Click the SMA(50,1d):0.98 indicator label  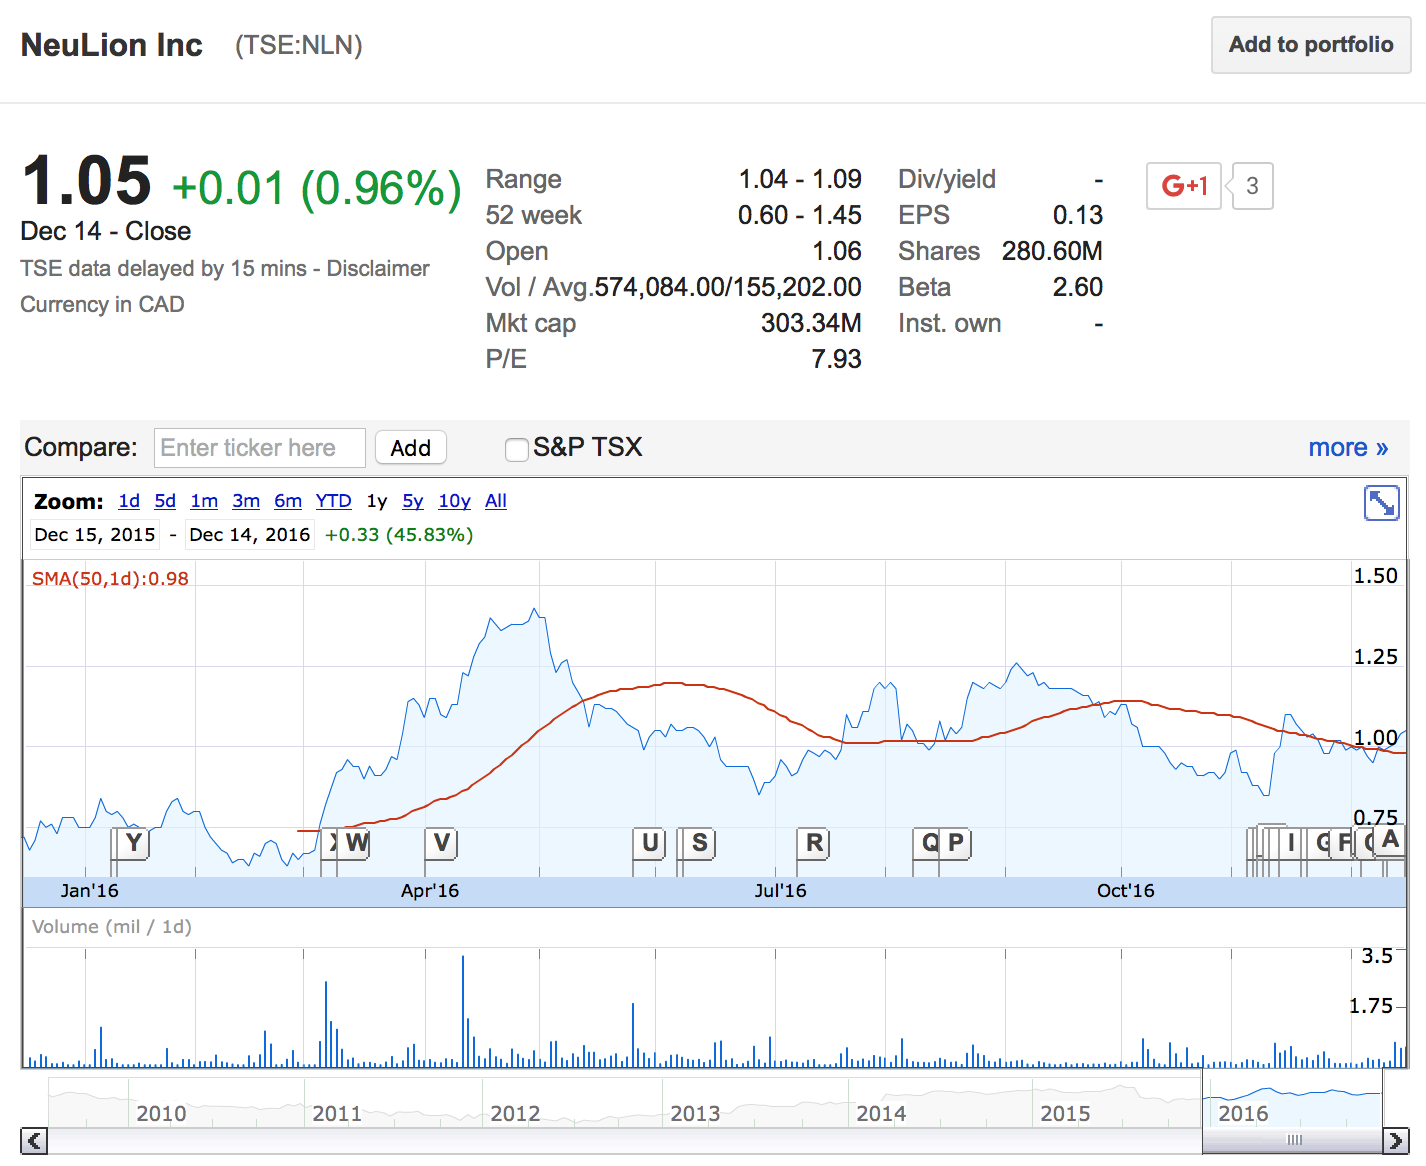[110, 579]
